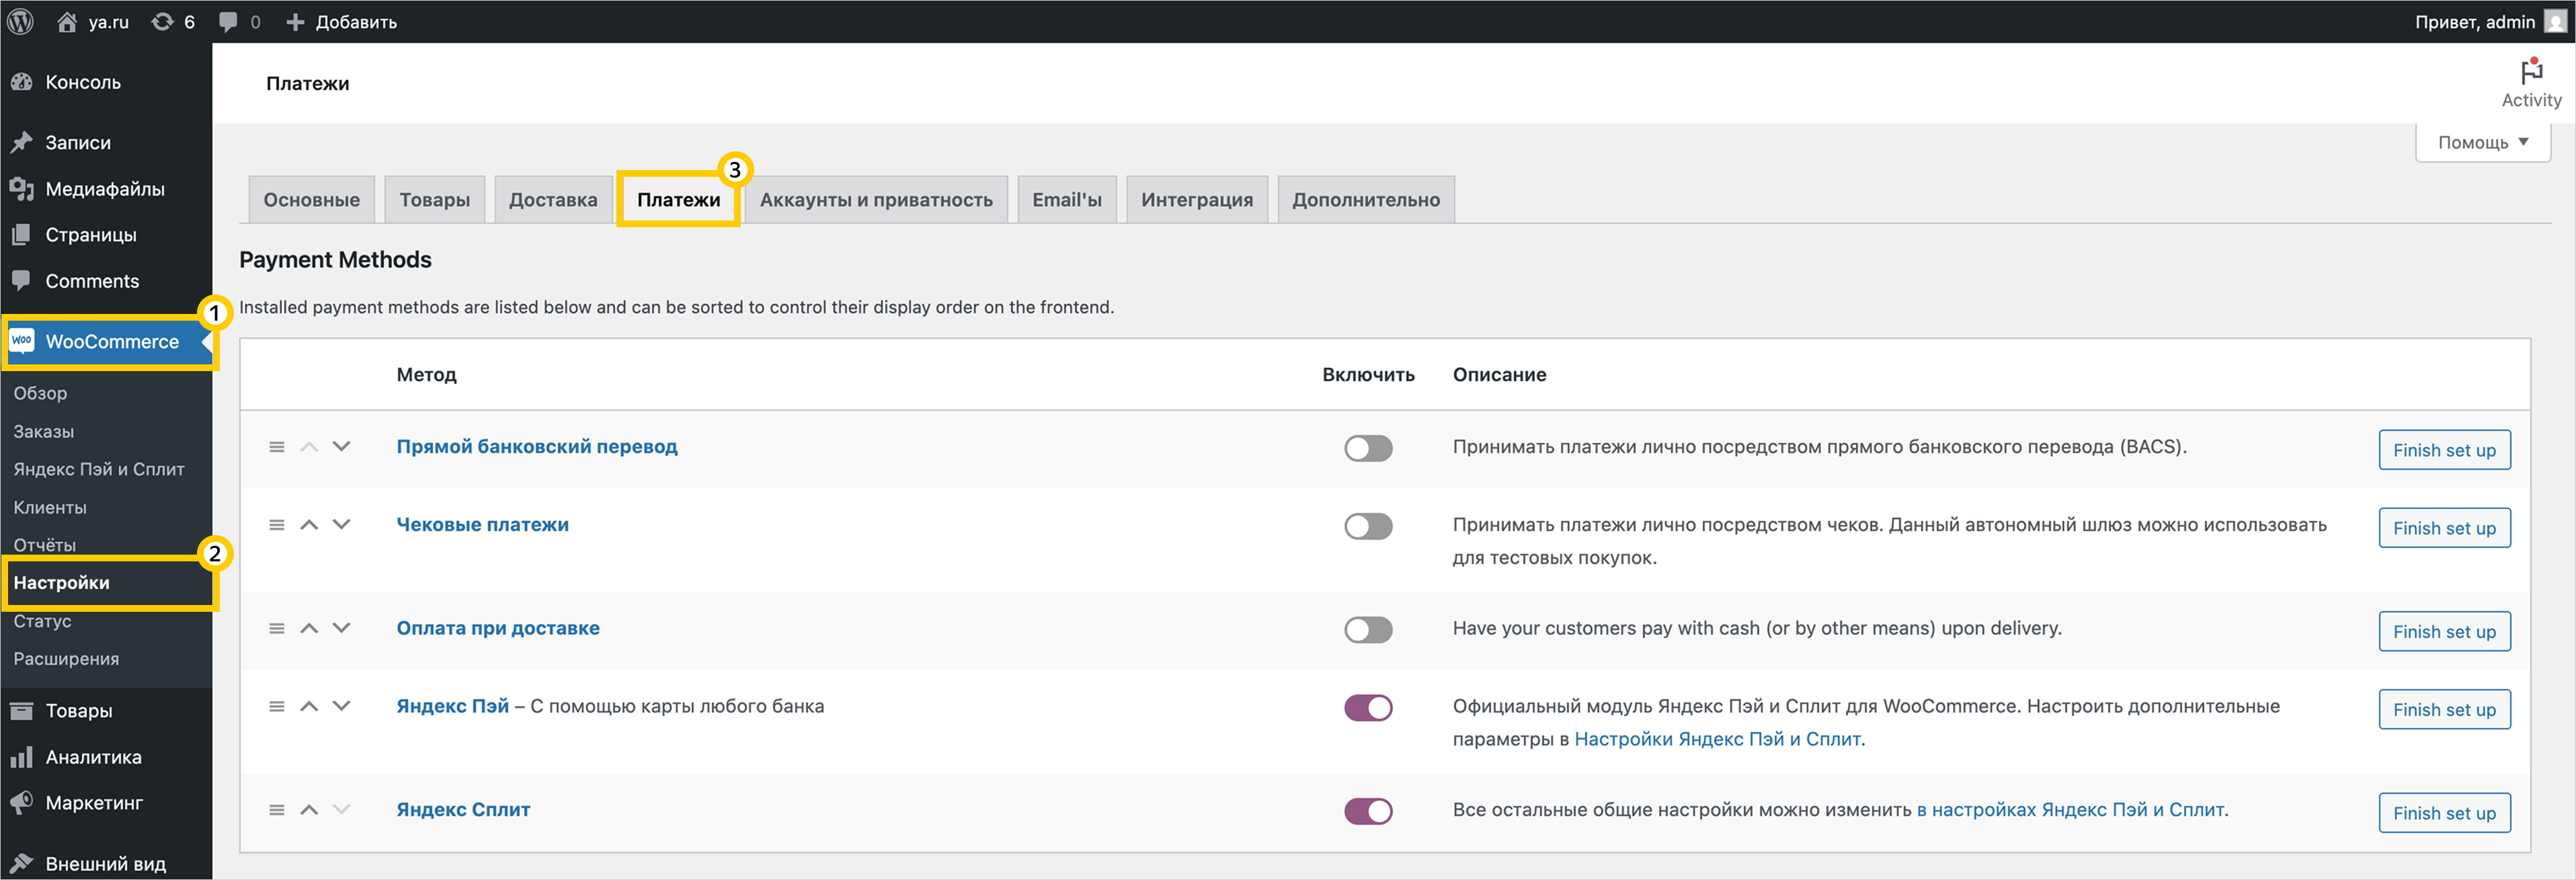Turn off the Яндекс Сплит toggle
Screen dimensions: 2576x880
[x=1367, y=811]
